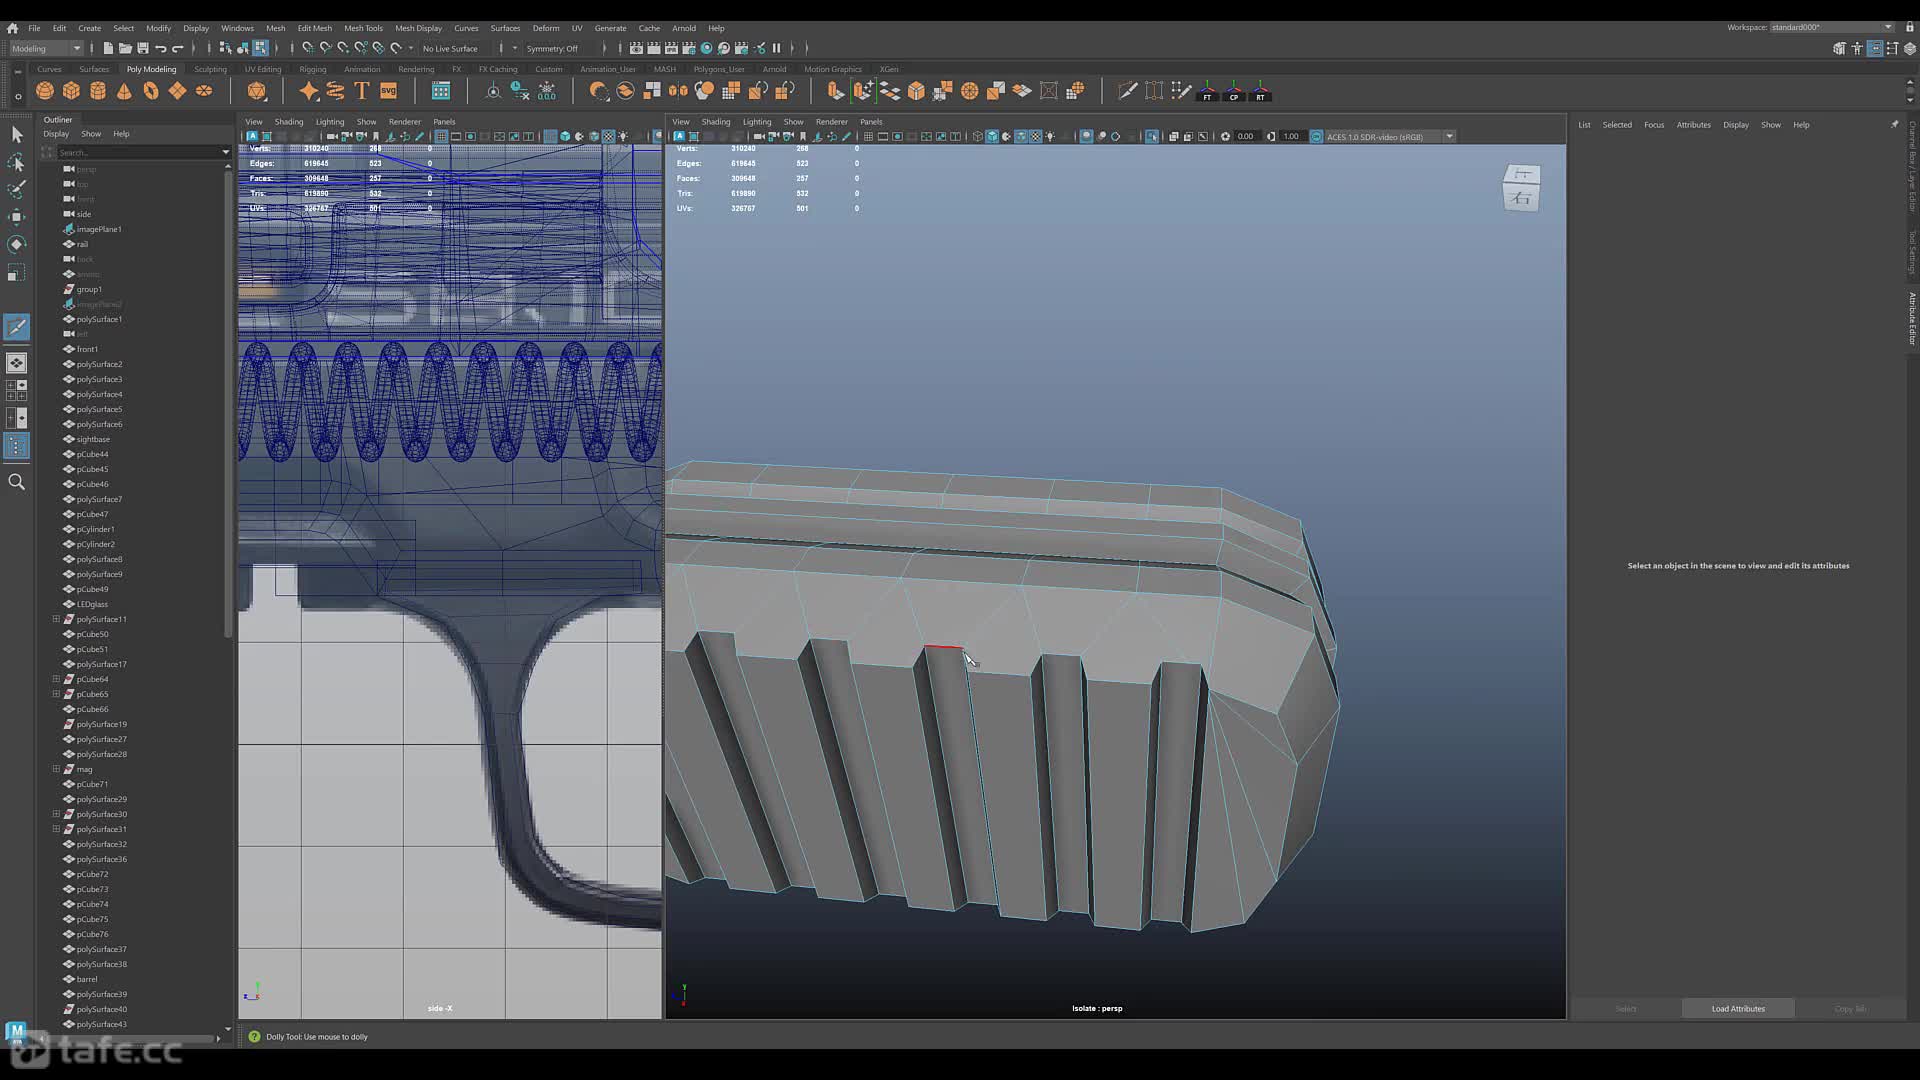Expand the pCube65 node
This screenshot has width=1920, height=1080.
click(56, 694)
